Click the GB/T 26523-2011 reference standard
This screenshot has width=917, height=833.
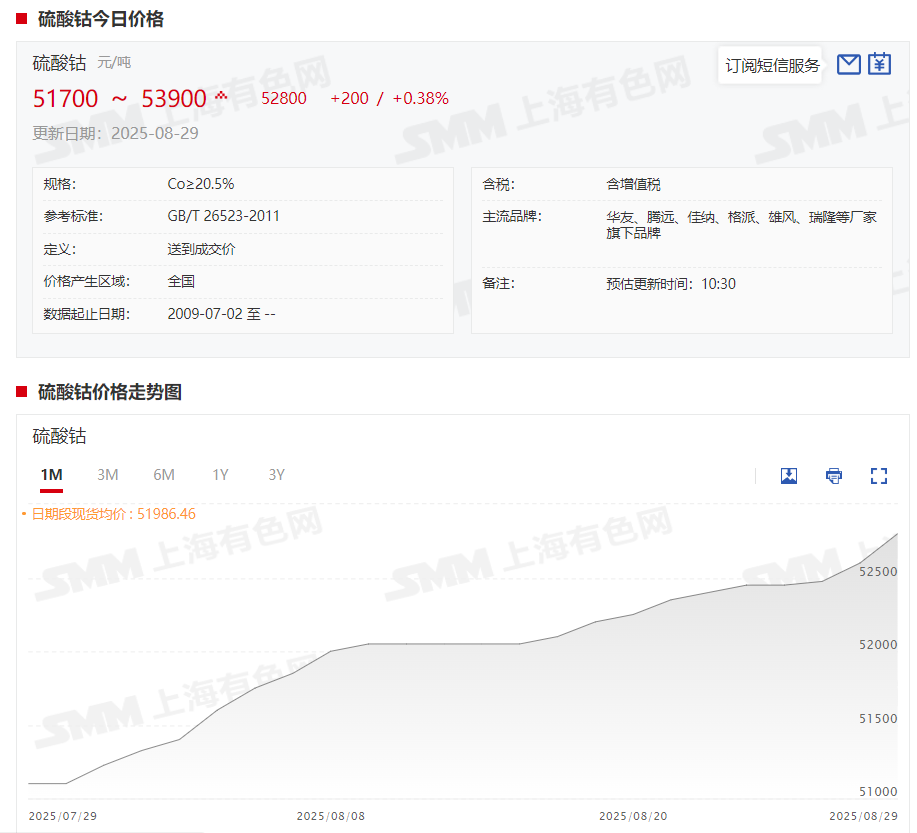[x=224, y=216]
